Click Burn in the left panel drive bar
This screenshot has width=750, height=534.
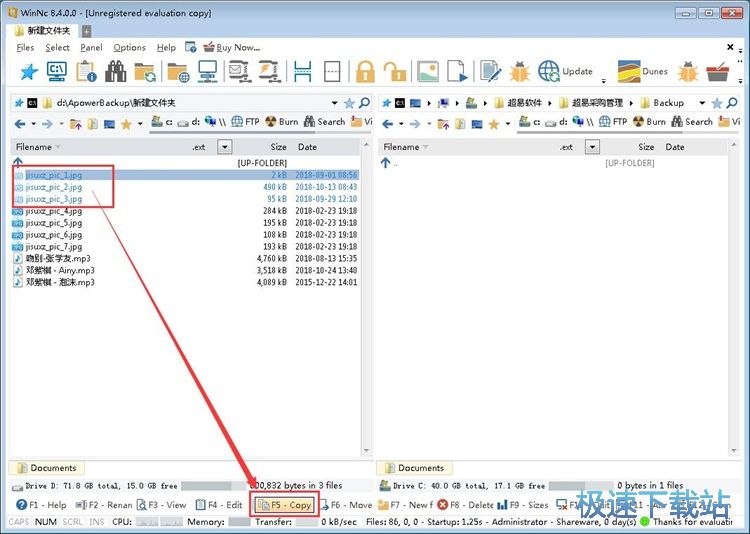click(x=282, y=122)
